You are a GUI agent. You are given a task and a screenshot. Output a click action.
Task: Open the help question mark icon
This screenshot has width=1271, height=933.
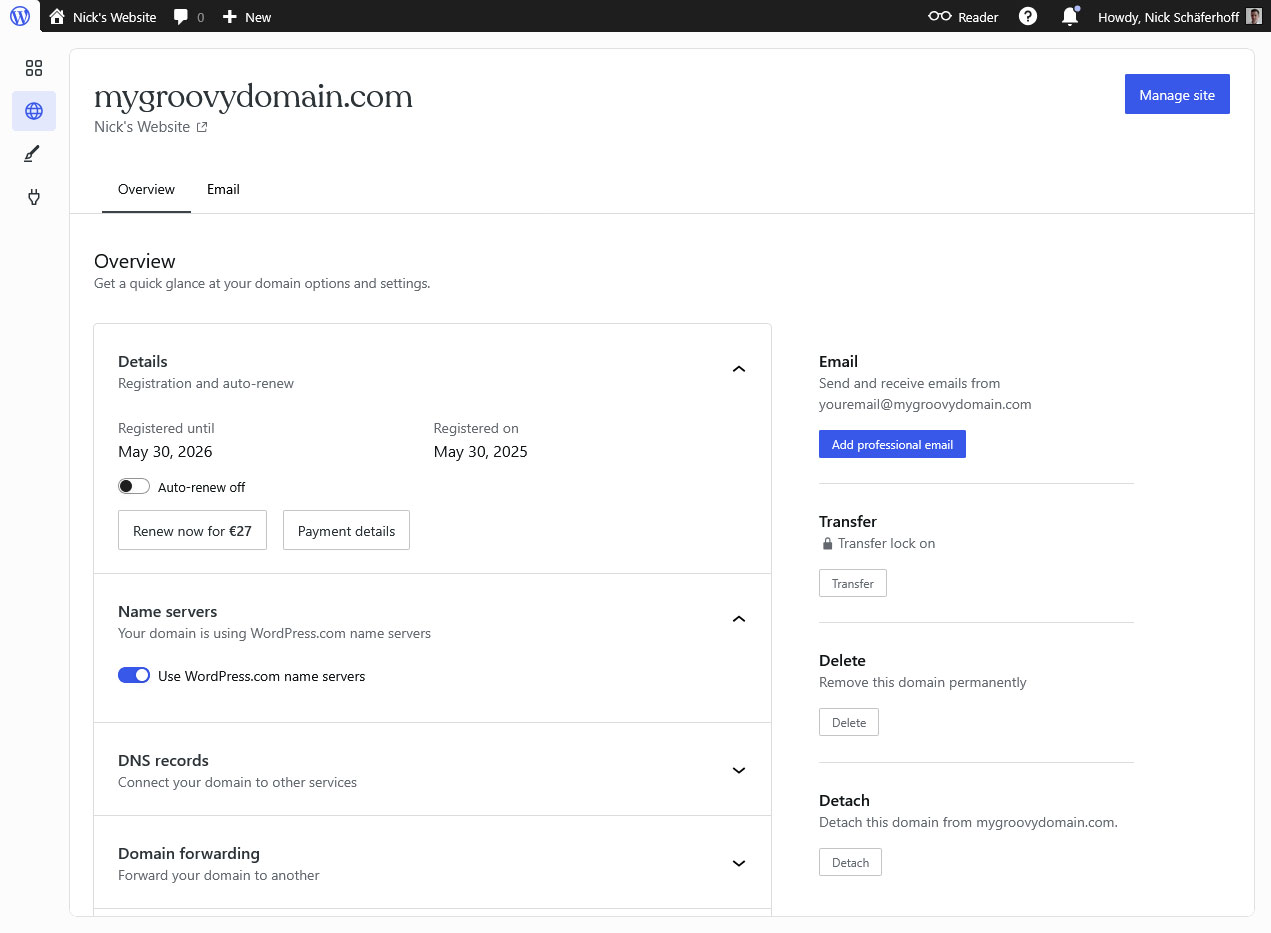click(1027, 17)
